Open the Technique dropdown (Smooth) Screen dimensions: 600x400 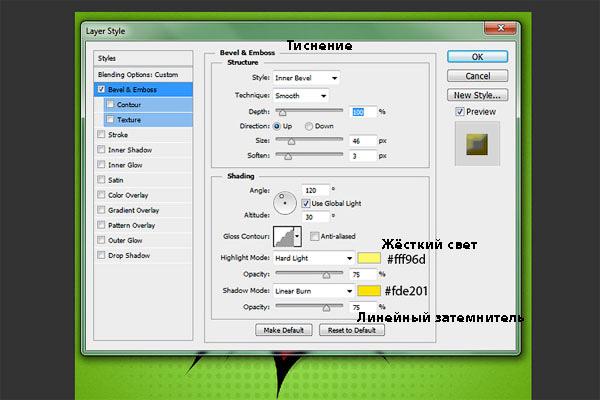click(301, 96)
